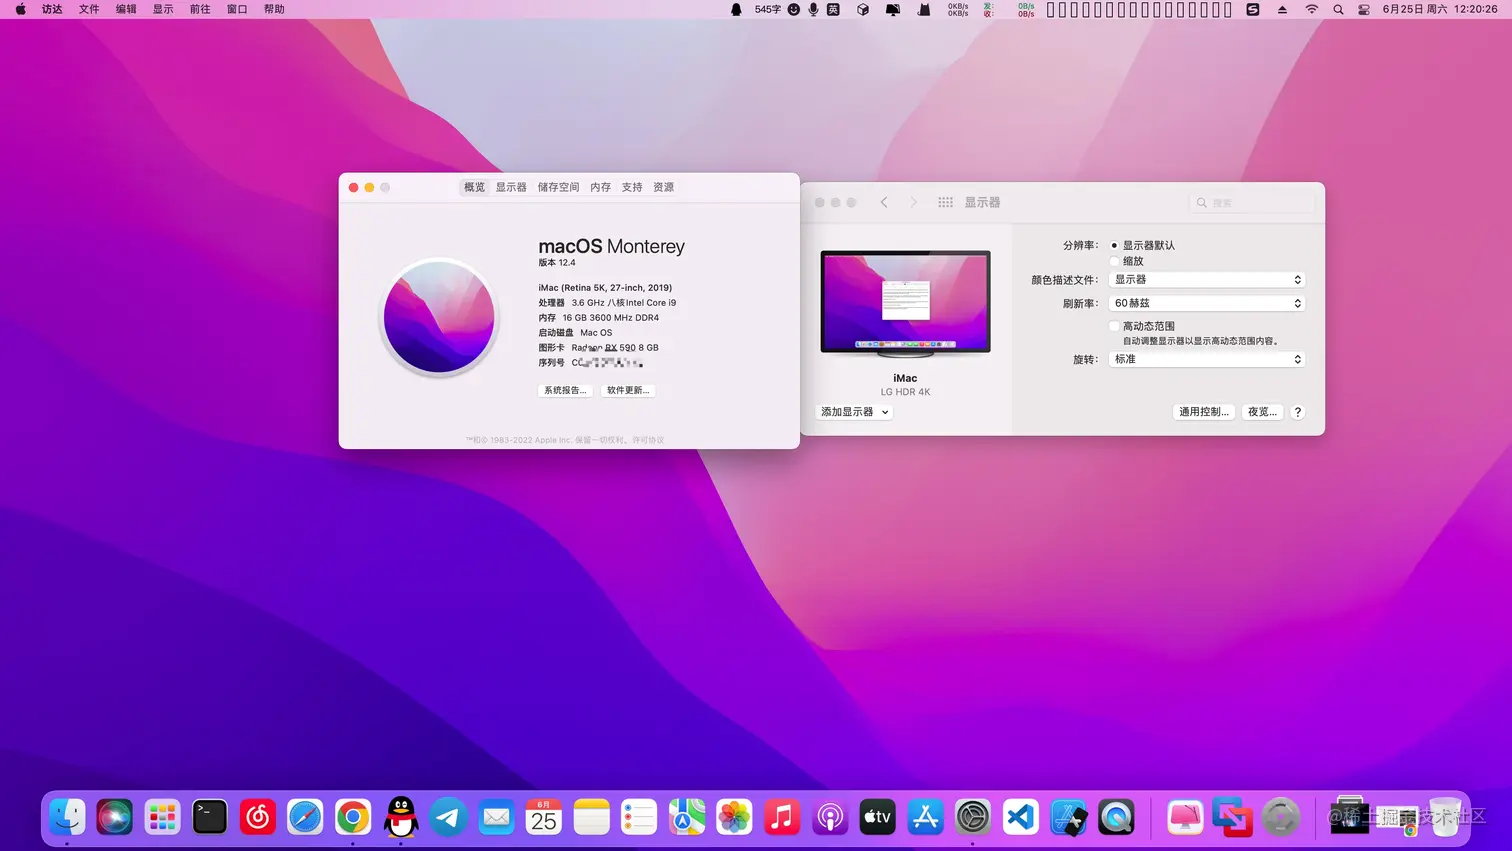Switch to the 储存空间 tab
Viewport: 1512px width, 851px height.
558,187
